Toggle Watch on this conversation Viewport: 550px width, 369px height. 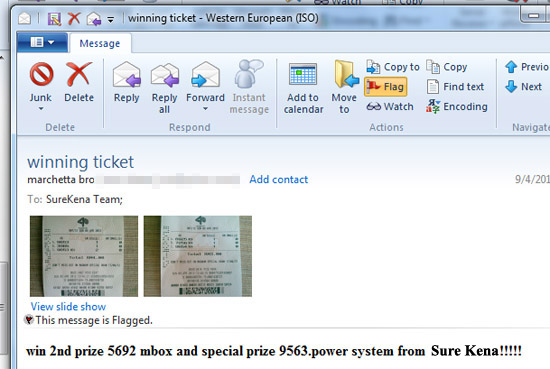pos(390,106)
